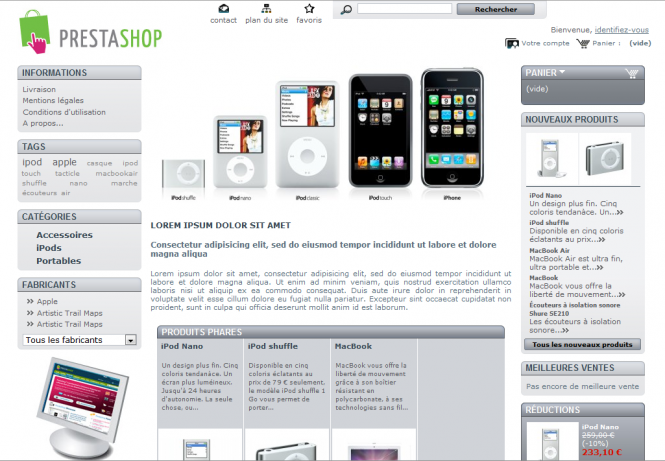
Task: Click Tous les nouveaux produits button
Action: click(582, 344)
